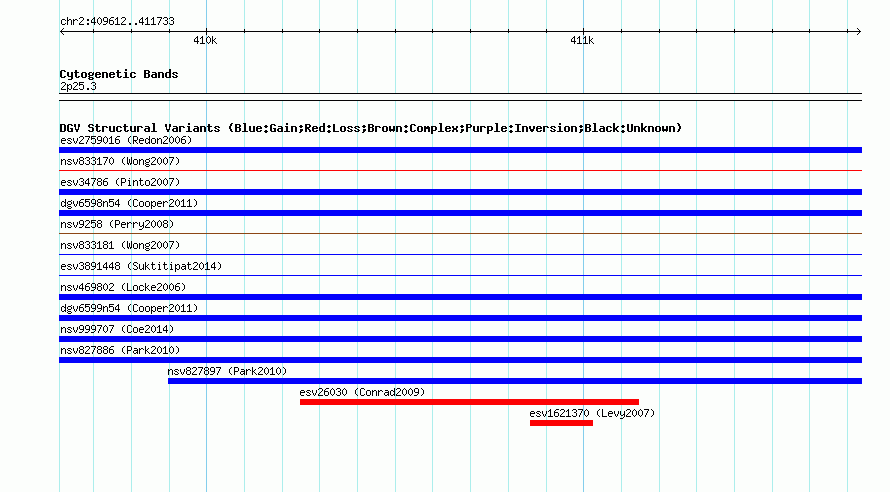Select the esv26030 red loss bar
This screenshot has width=890, height=492.
pyautogui.click(x=469, y=402)
